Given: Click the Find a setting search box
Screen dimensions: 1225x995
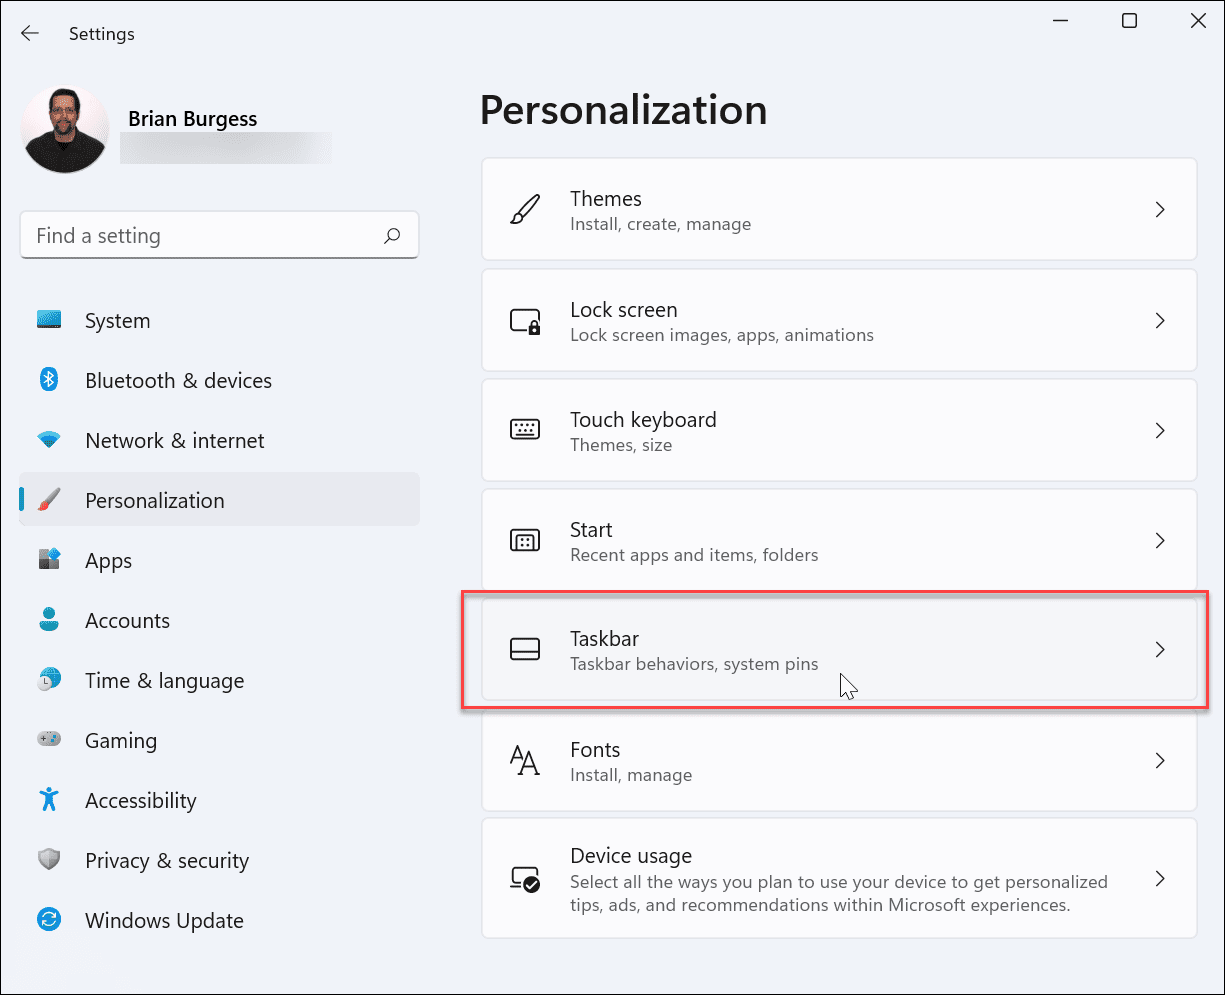Looking at the screenshot, I should point(219,235).
